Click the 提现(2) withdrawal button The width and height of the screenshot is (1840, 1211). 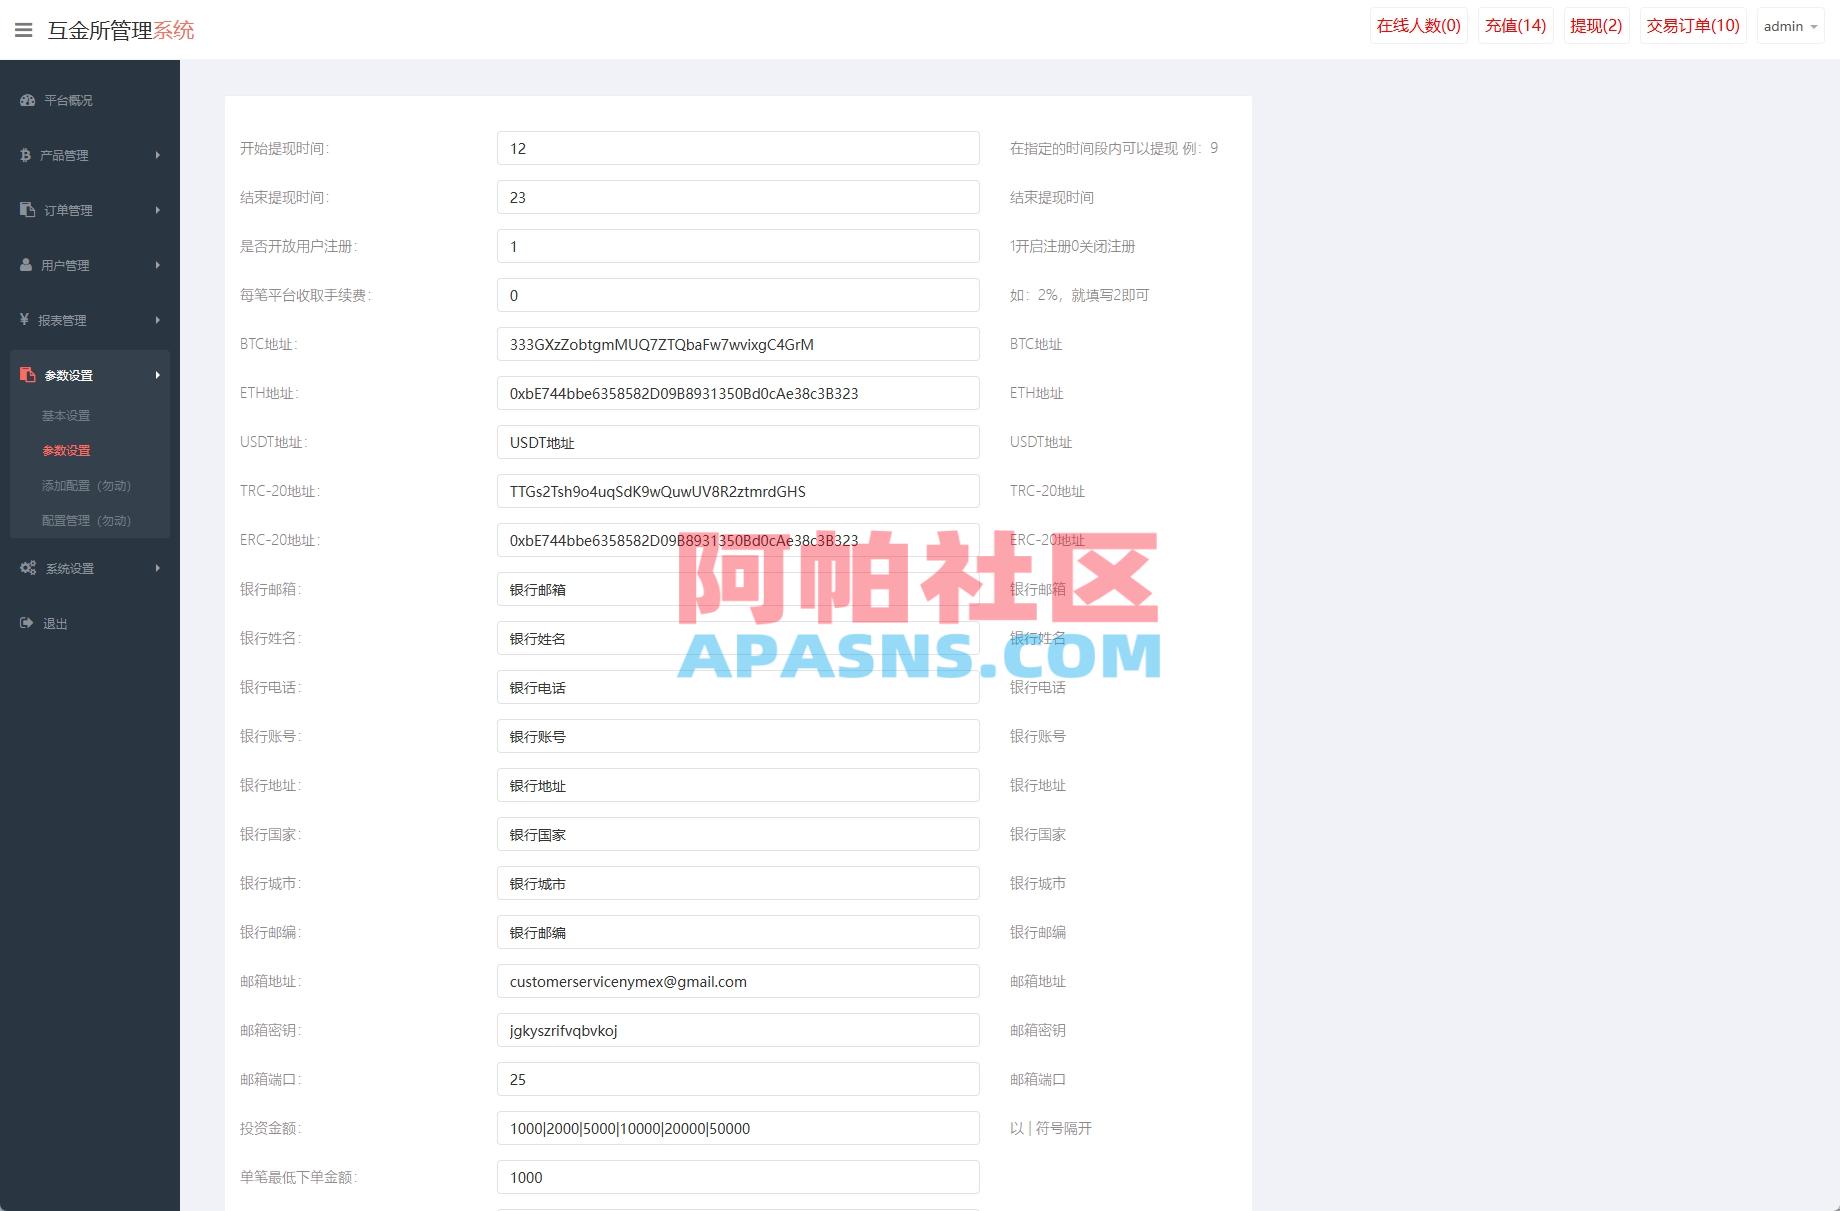(1596, 25)
